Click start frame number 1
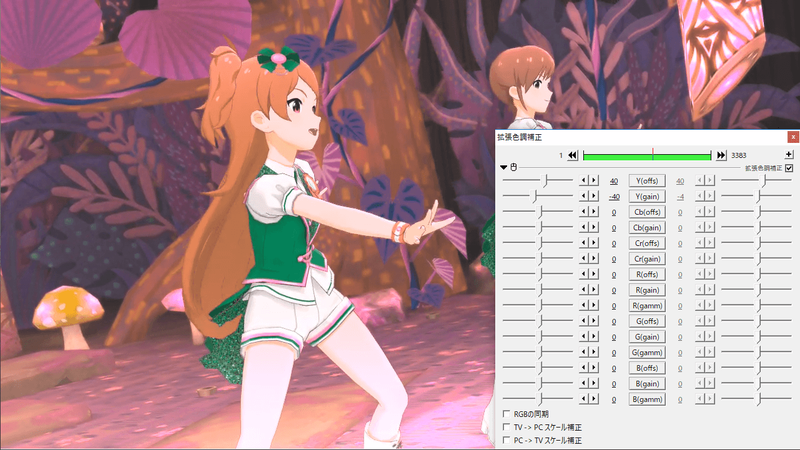Image resolution: width=800 pixels, height=450 pixels. (561, 155)
